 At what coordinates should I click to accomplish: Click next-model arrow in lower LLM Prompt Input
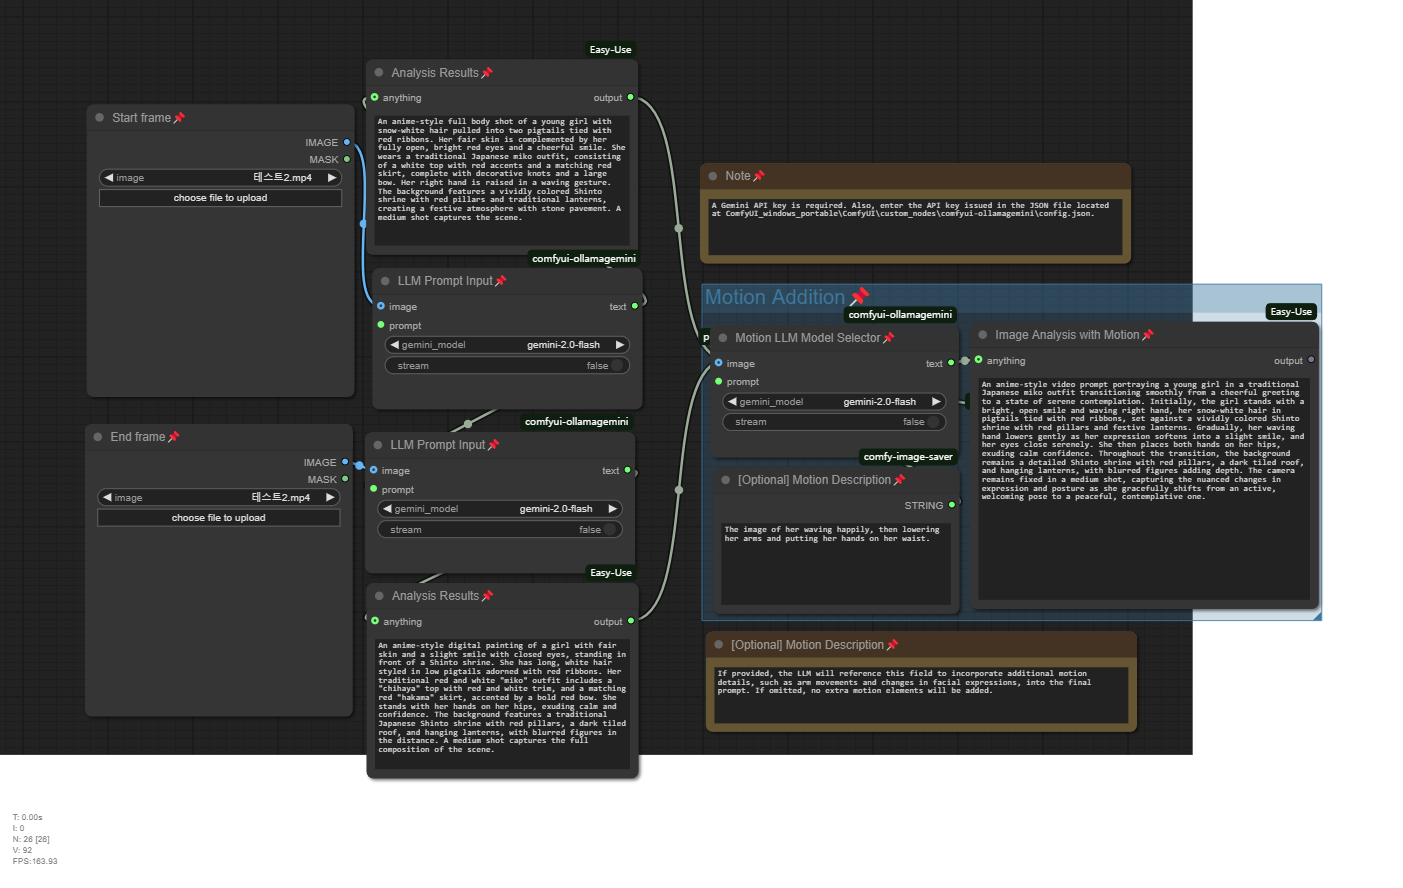coord(612,509)
